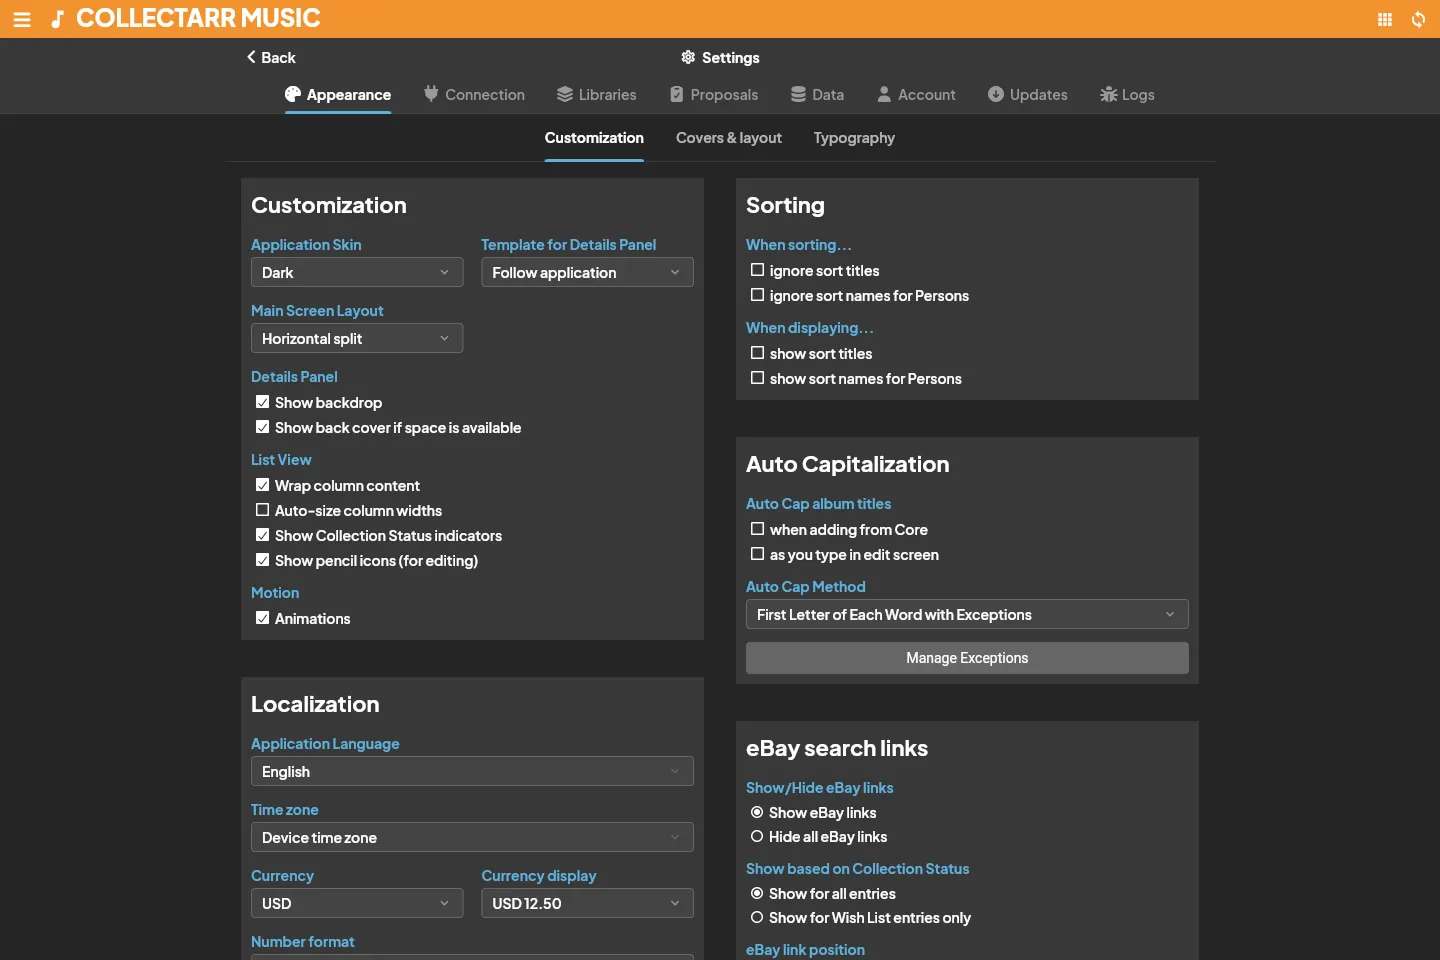Uncheck Show backdrop
This screenshot has height=960, width=1440.
coord(262,402)
